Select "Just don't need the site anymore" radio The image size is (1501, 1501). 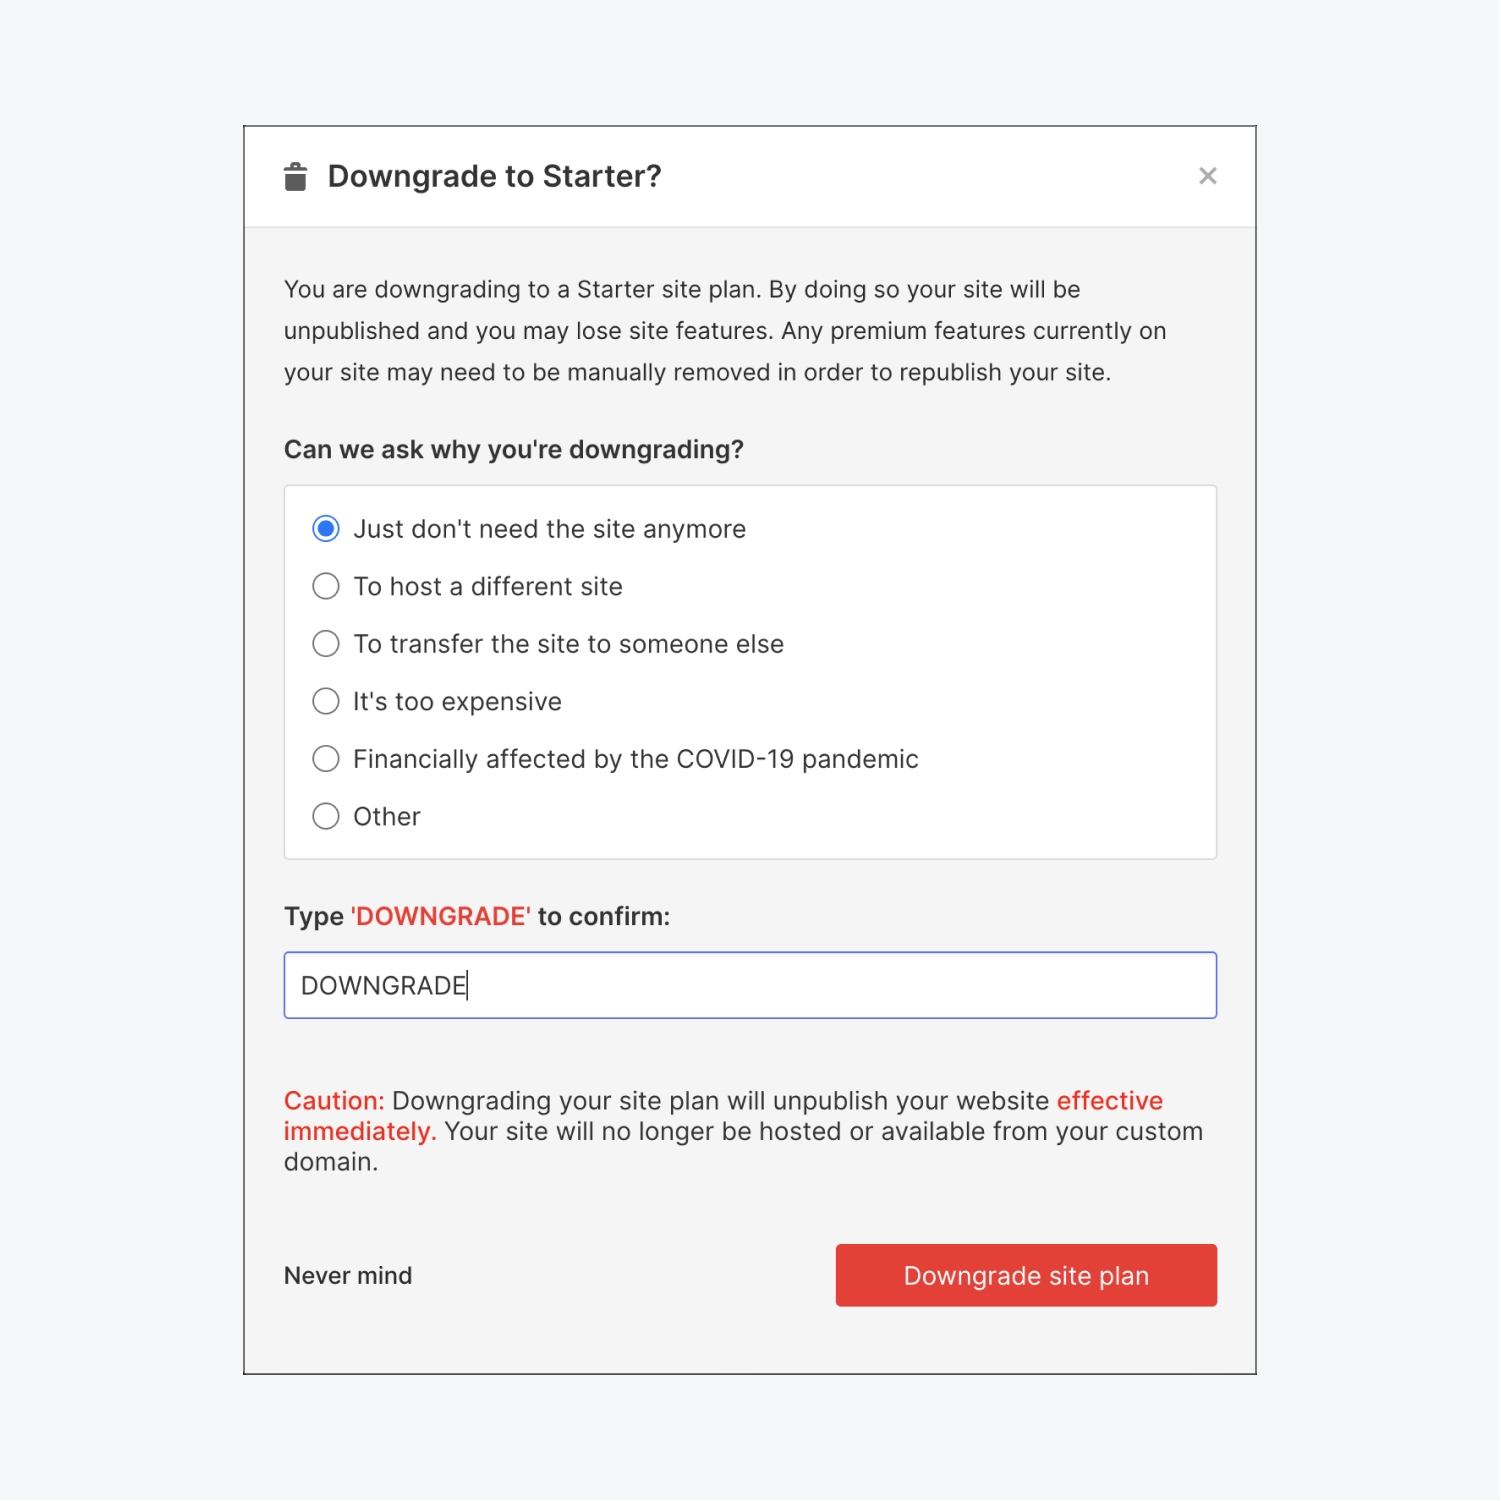326,529
